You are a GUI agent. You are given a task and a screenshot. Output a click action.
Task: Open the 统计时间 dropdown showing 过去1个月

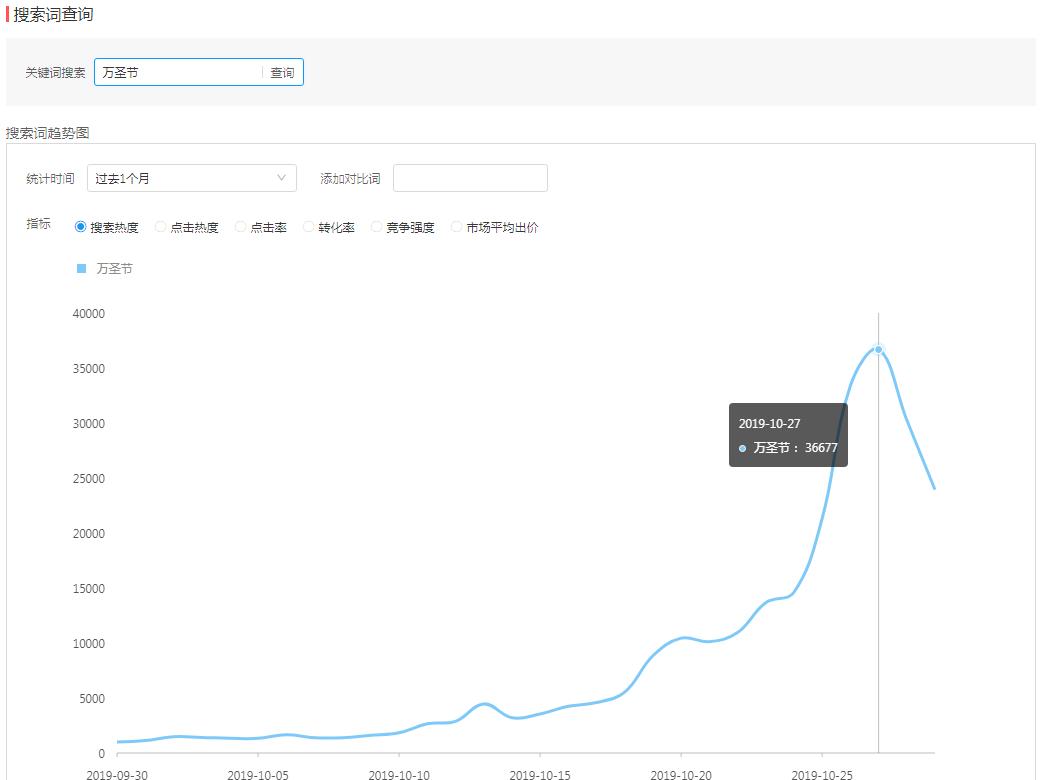[x=192, y=178]
